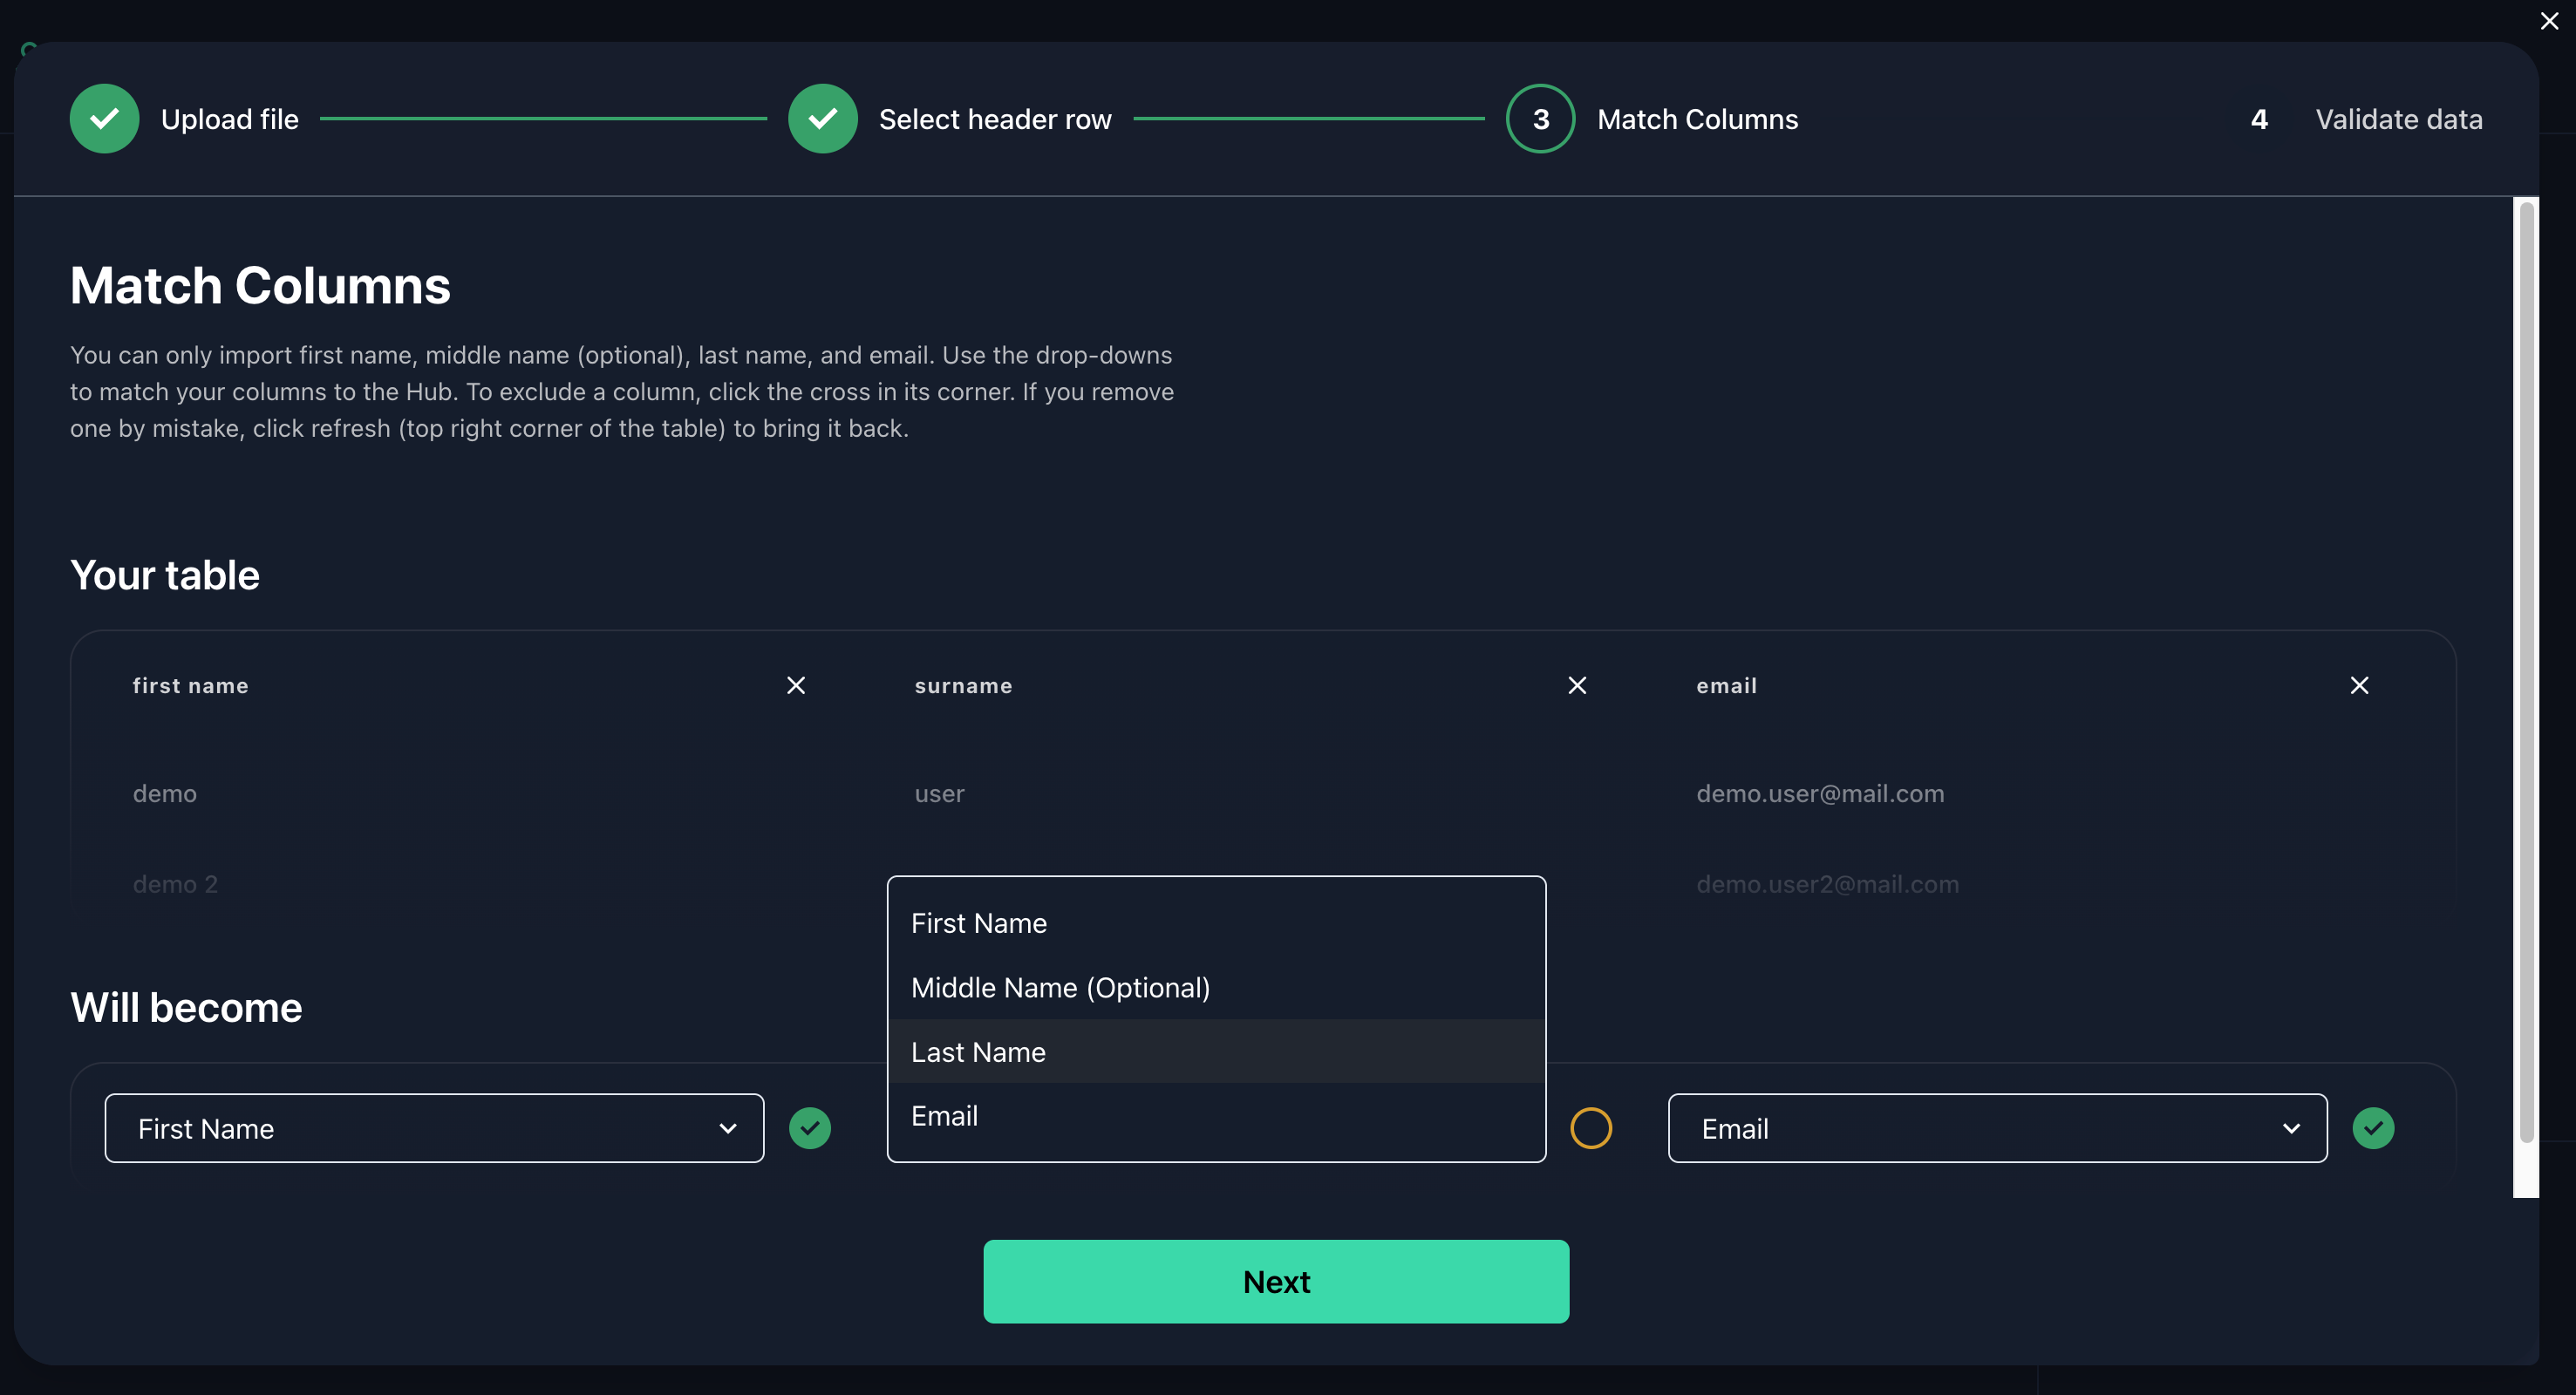This screenshot has height=1395, width=2576.
Task: Choose Last Name from the dropdown list
Action: pos(978,1052)
